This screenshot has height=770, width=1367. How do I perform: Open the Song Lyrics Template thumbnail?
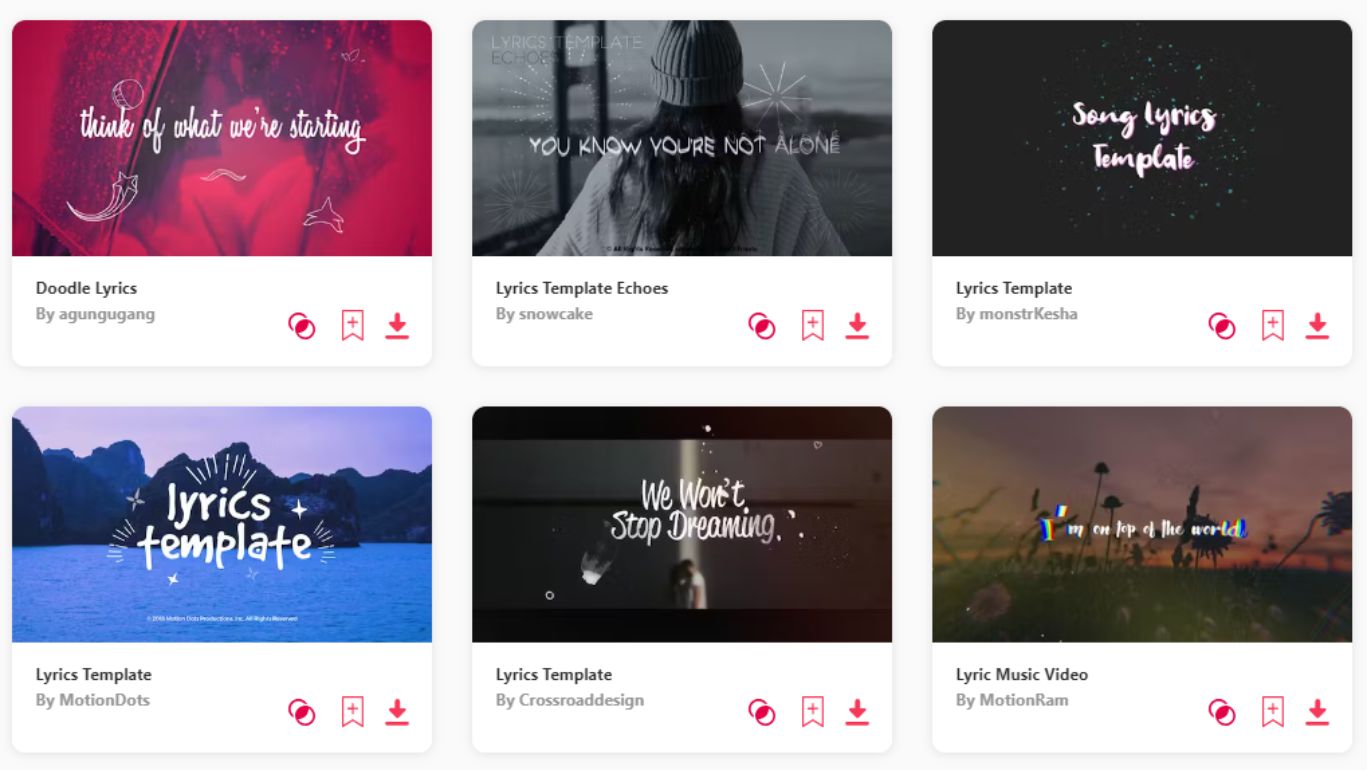click(x=1142, y=138)
